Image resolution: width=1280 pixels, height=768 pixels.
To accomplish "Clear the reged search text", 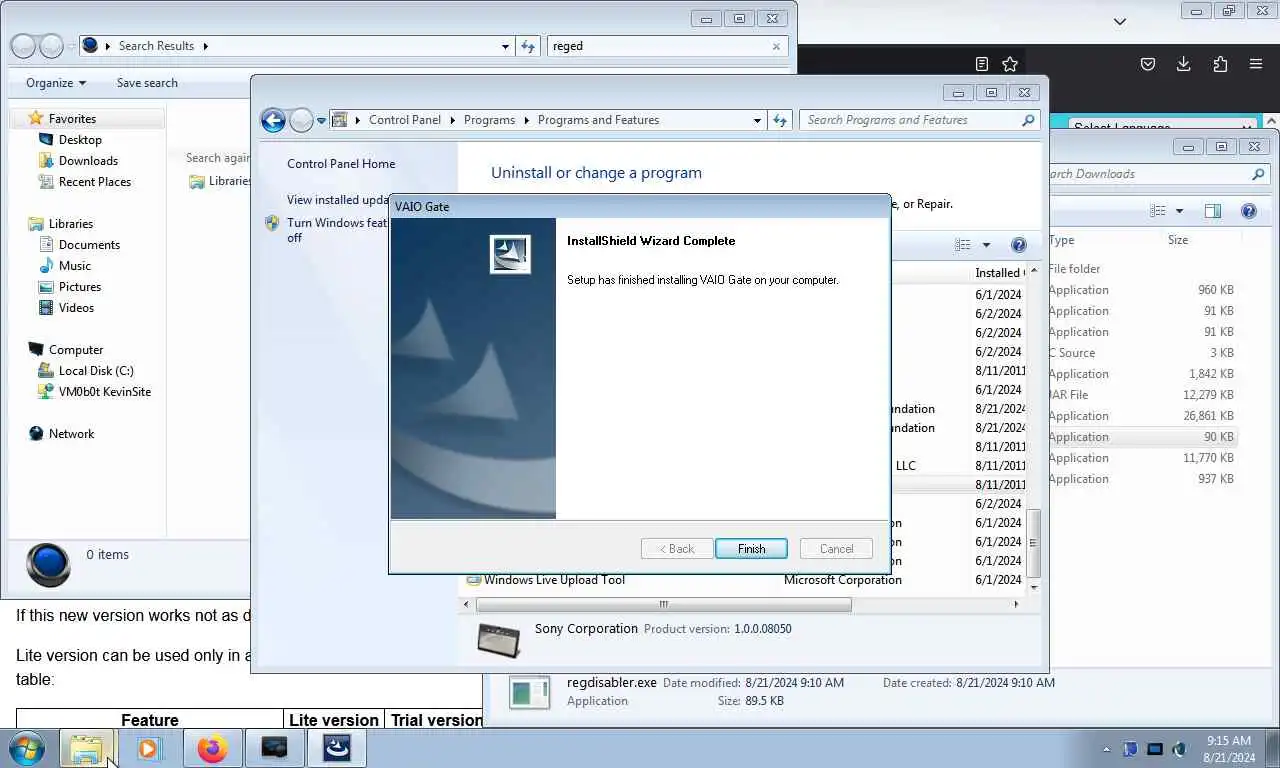I will tap(776, 46).
